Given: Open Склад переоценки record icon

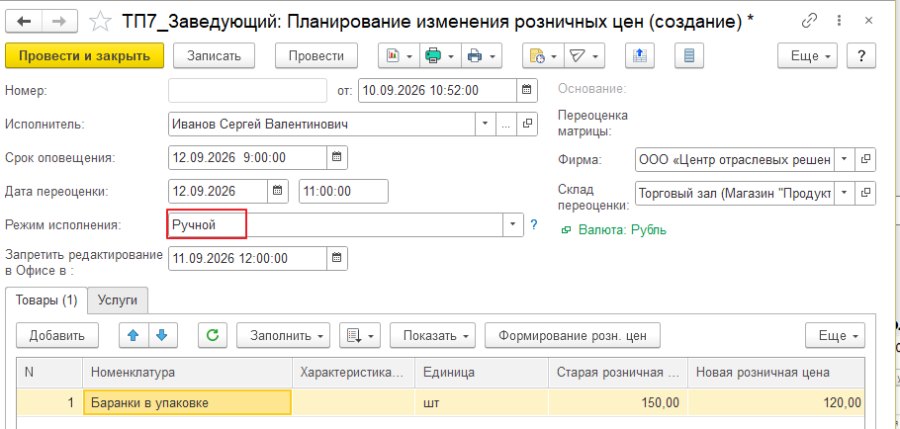Looking at the screenshot, I should tap(865, 193).
